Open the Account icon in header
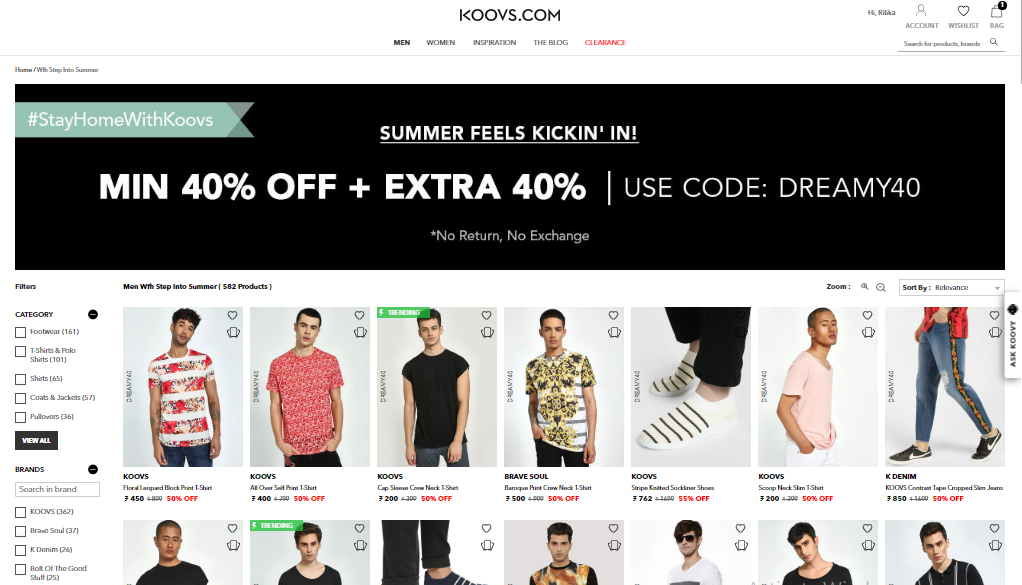Screen dimensions: 1022x585 [x=921, y=11]
